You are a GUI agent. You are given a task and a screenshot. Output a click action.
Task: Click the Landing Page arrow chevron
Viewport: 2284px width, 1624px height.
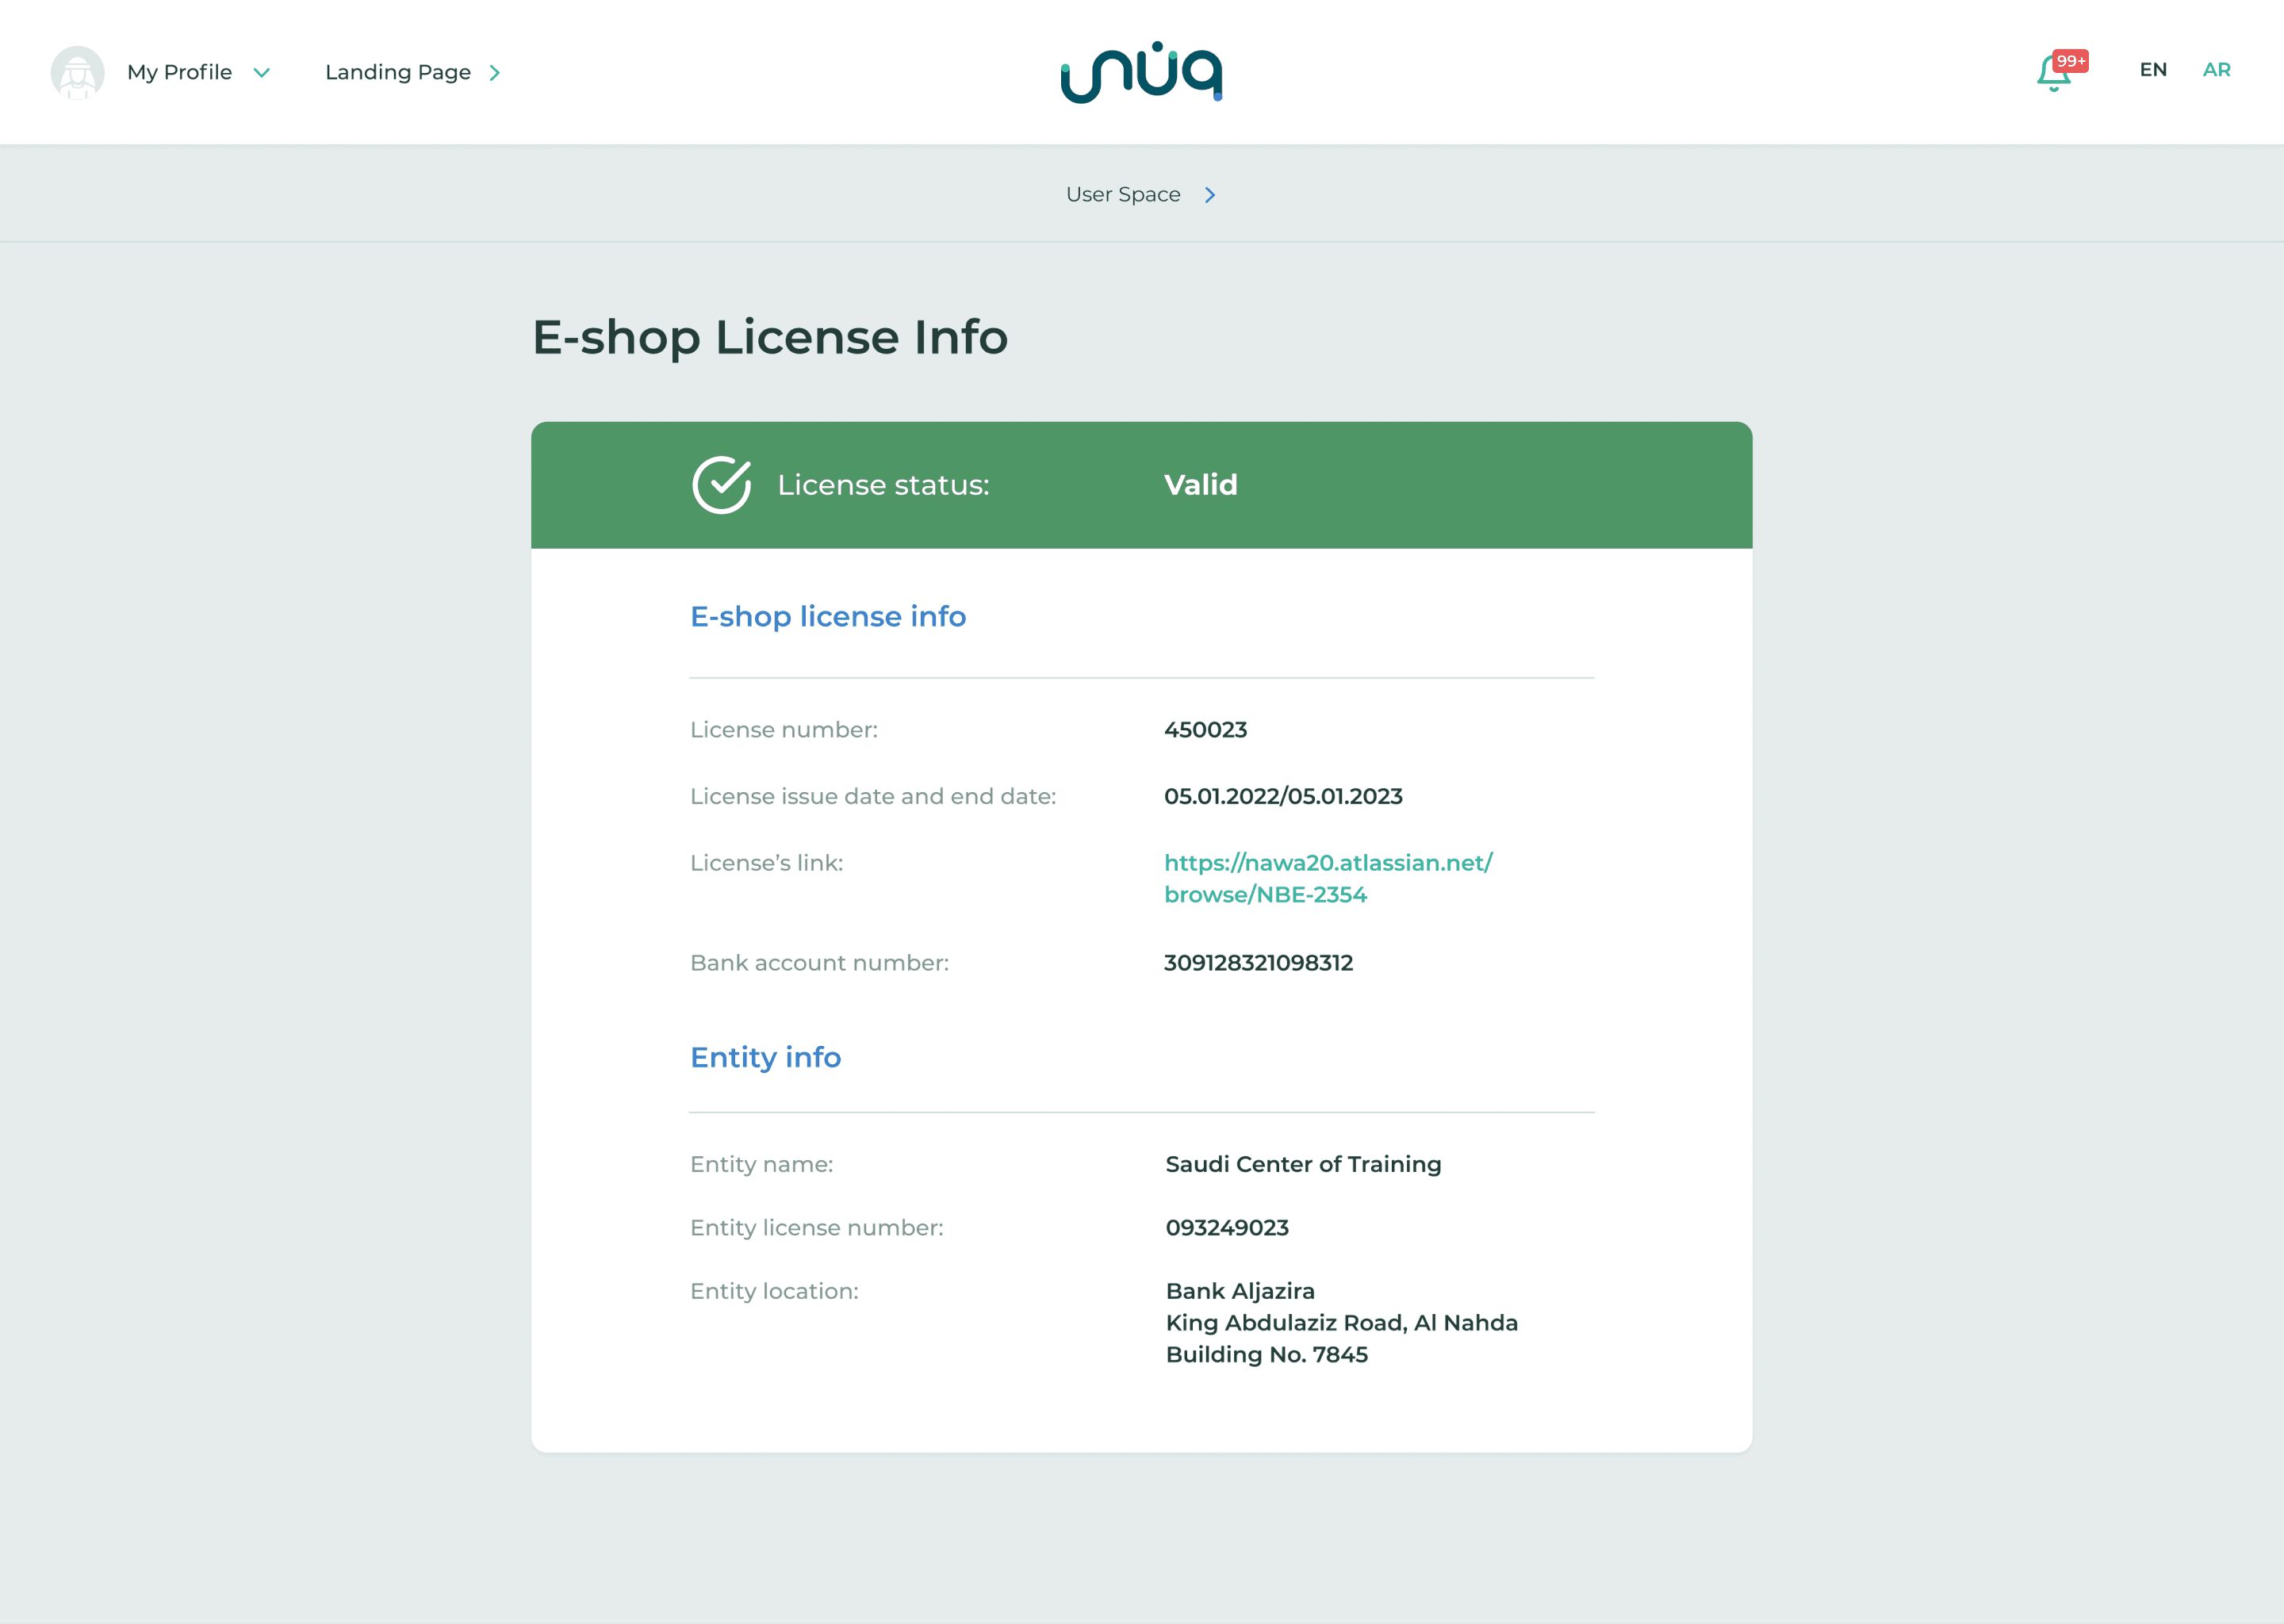tap(494, 72)
